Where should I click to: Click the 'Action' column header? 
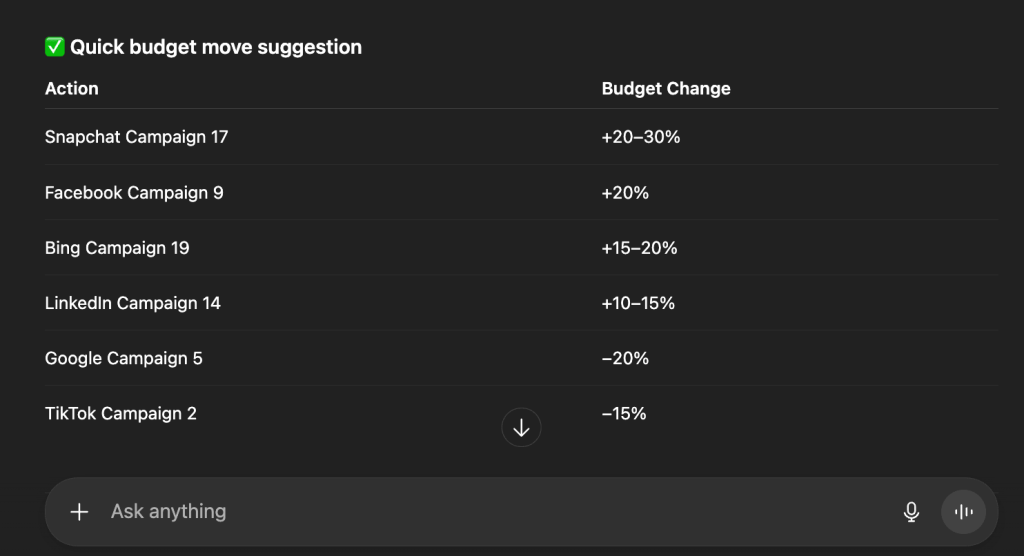click(72, 88)
